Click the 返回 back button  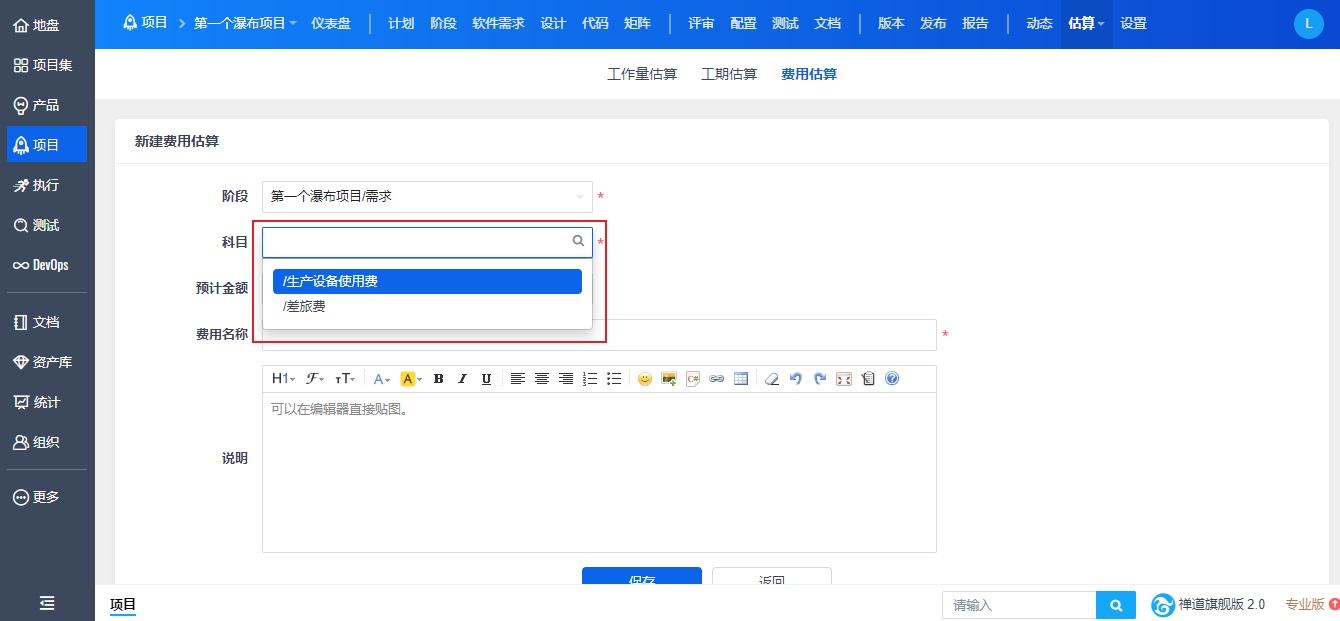pyautogui.click(x=771, y=579)
